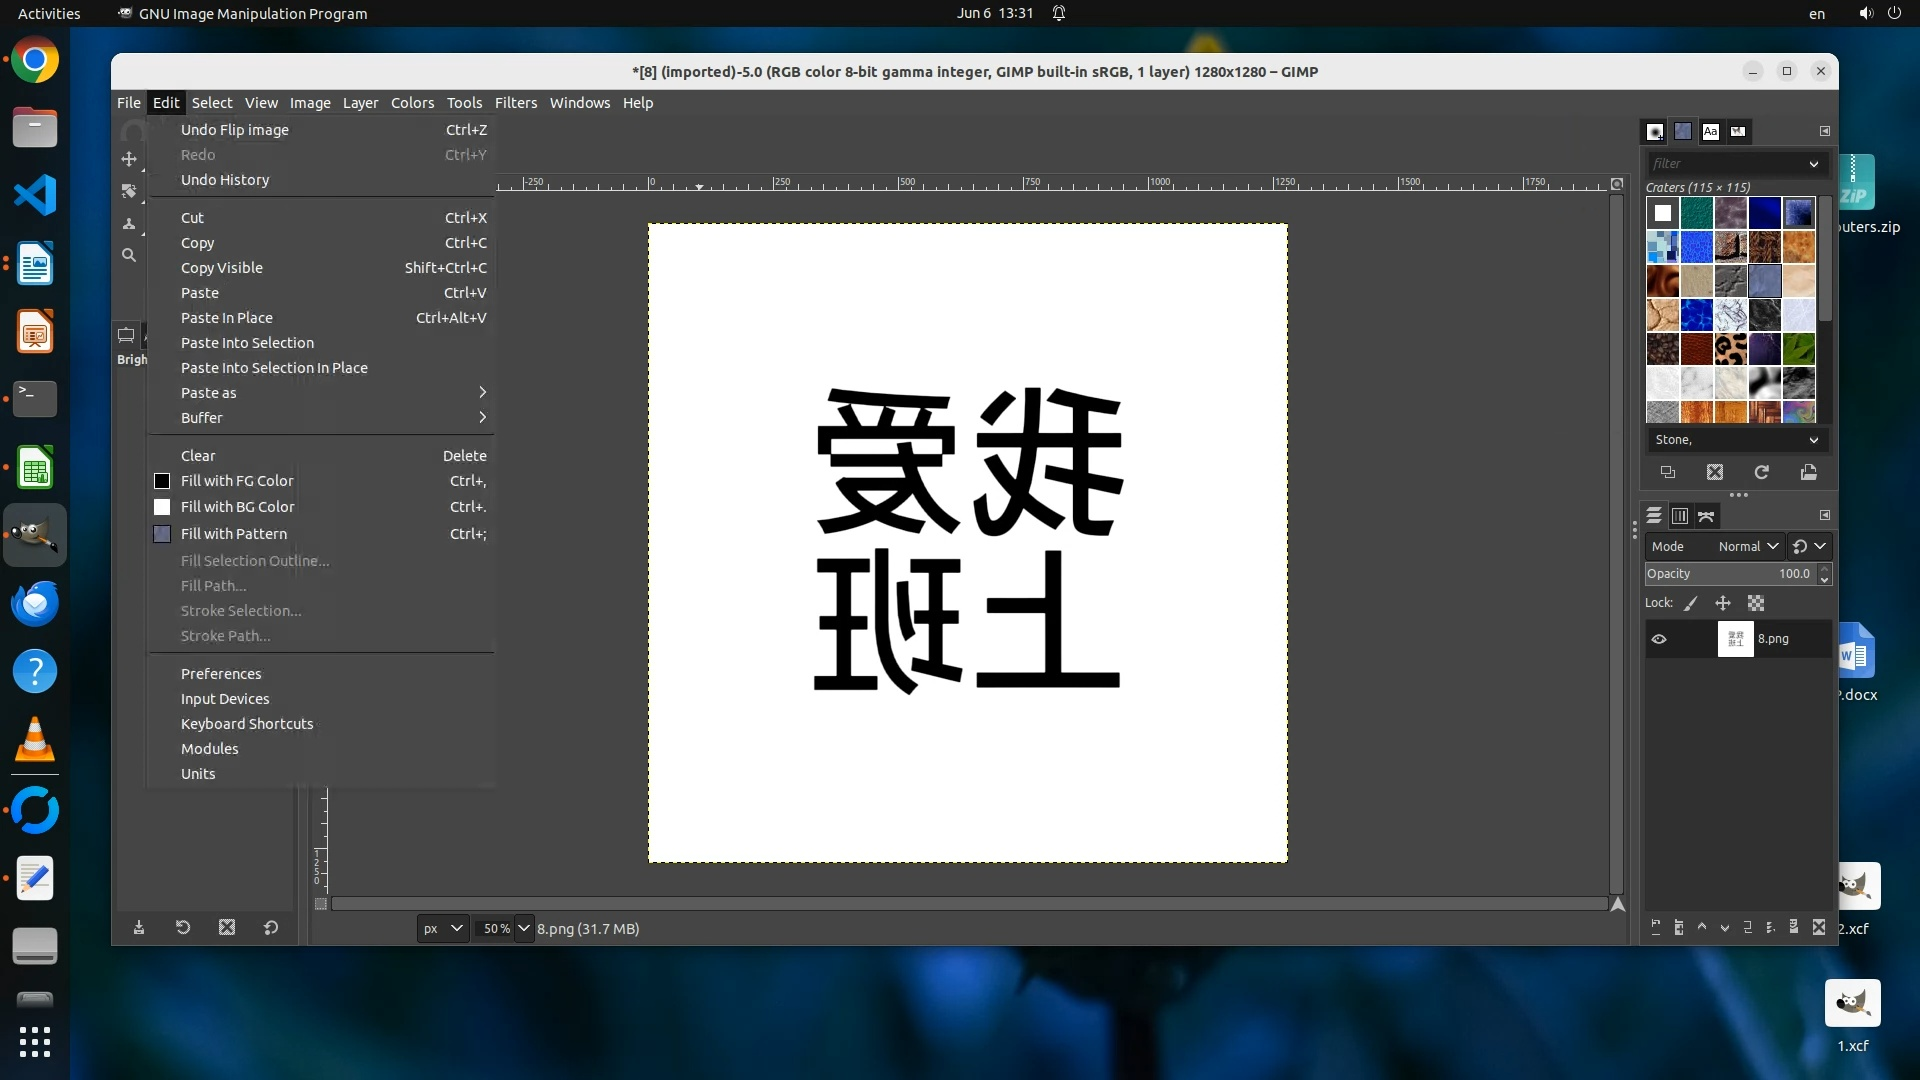Toggle lock alpha channel checkerboard icon
This screenshot has width=1920, height=1080.
[x=1756, y=603]
